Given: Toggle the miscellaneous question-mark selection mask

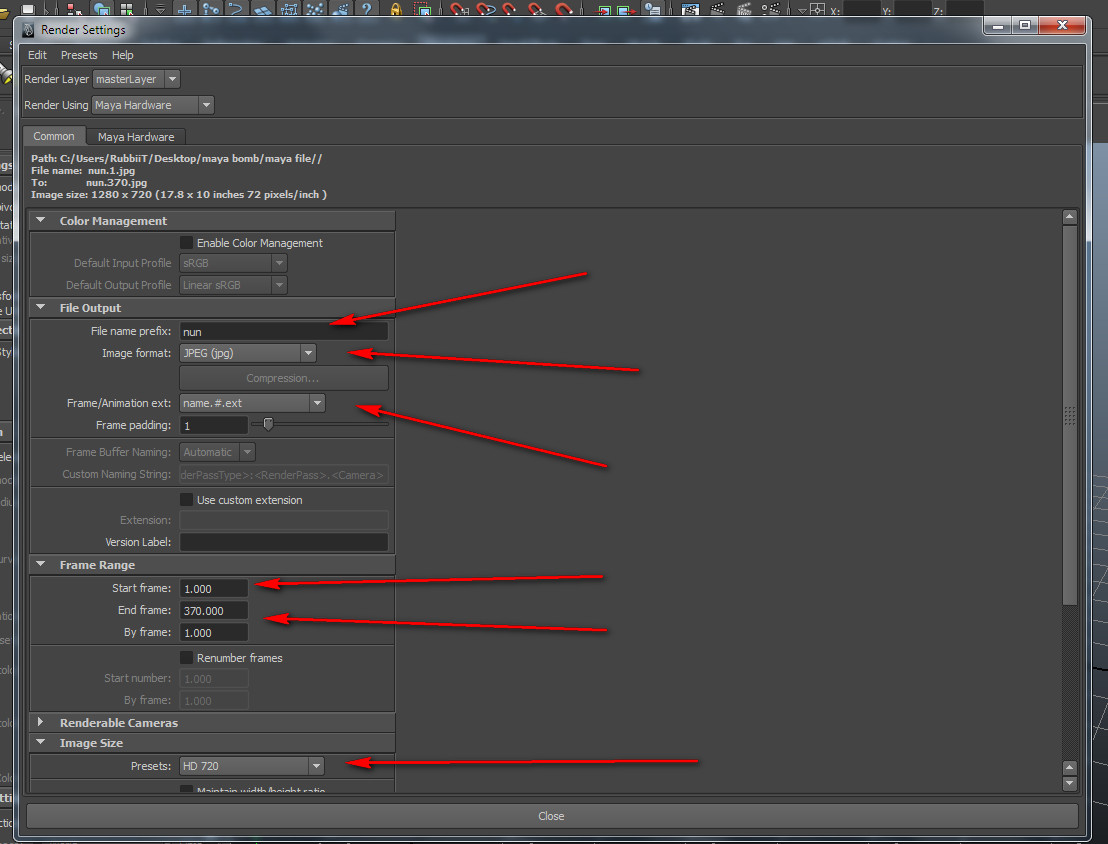Looking at the screenshot, I should 366,8.
